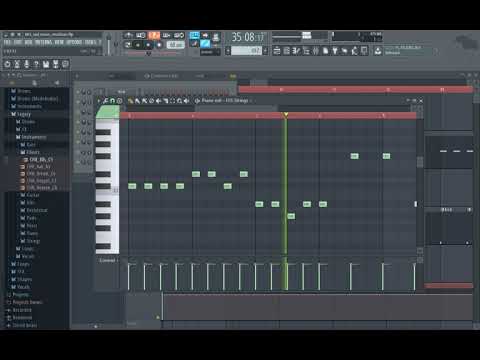Open the VIEW menu

59,42
